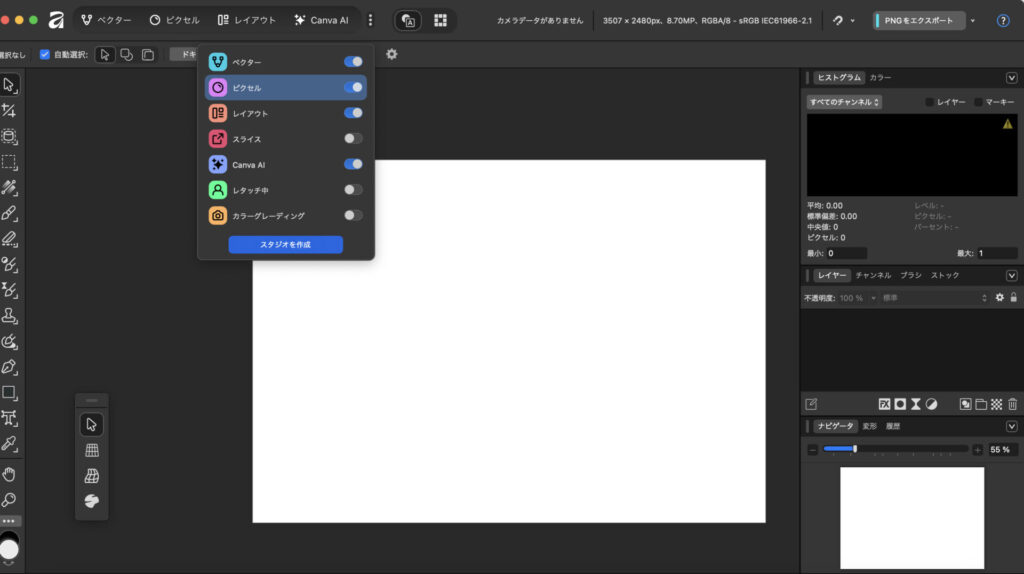Click the trash icon in Layers panel
The height and width of the screenshot is (574, 1024).
click(1012, 404)
